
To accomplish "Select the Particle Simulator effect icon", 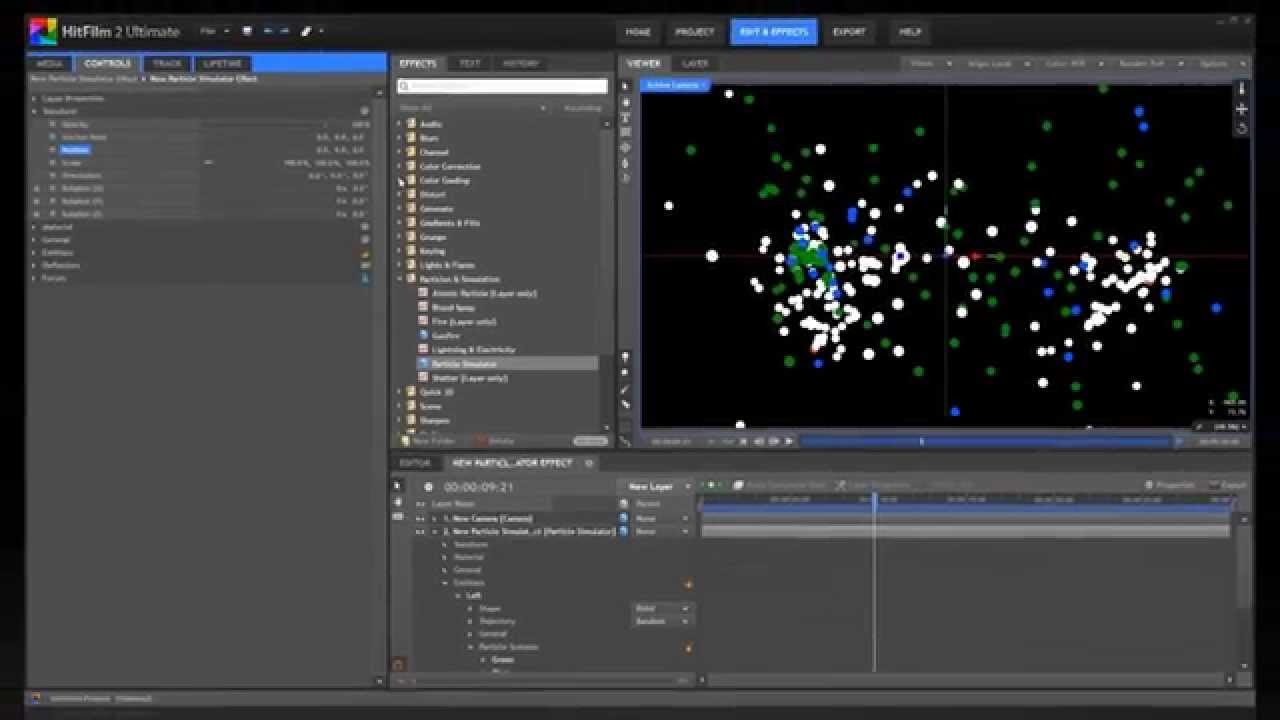I will (x=423, y=364).
